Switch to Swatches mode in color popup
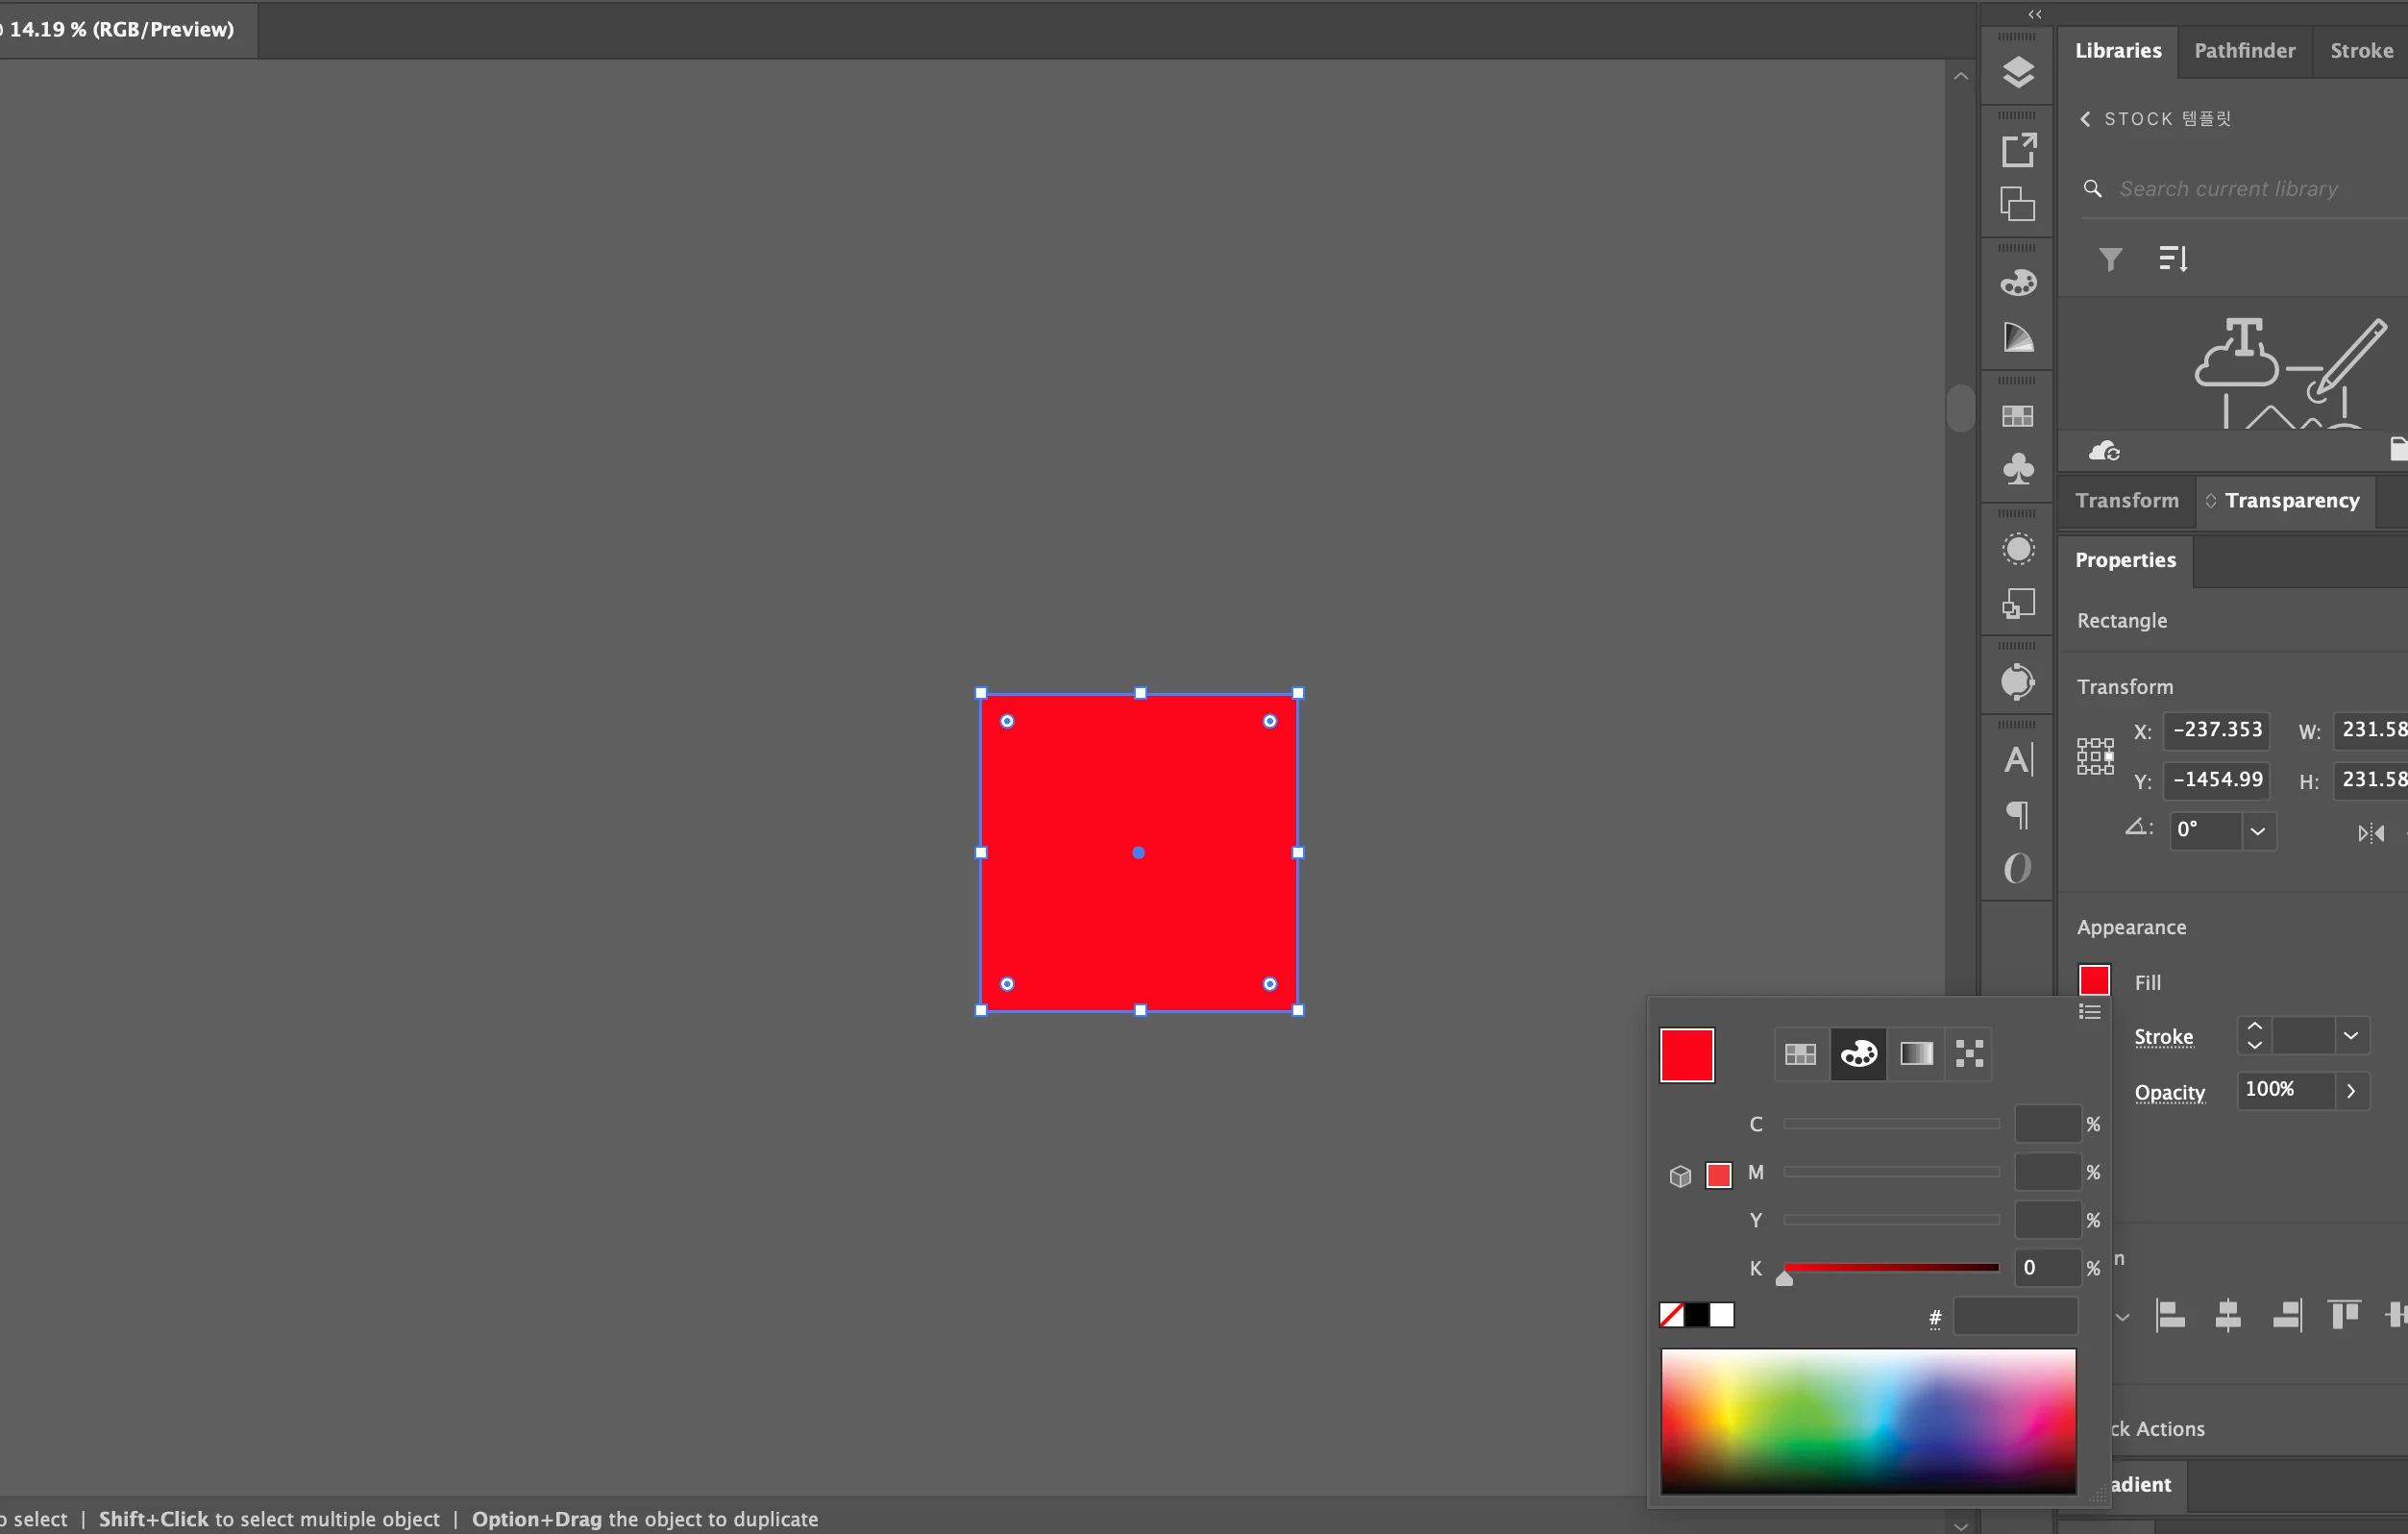The height and width of the screenshot is (1534, 2408). click(x=1800, y=1054)
